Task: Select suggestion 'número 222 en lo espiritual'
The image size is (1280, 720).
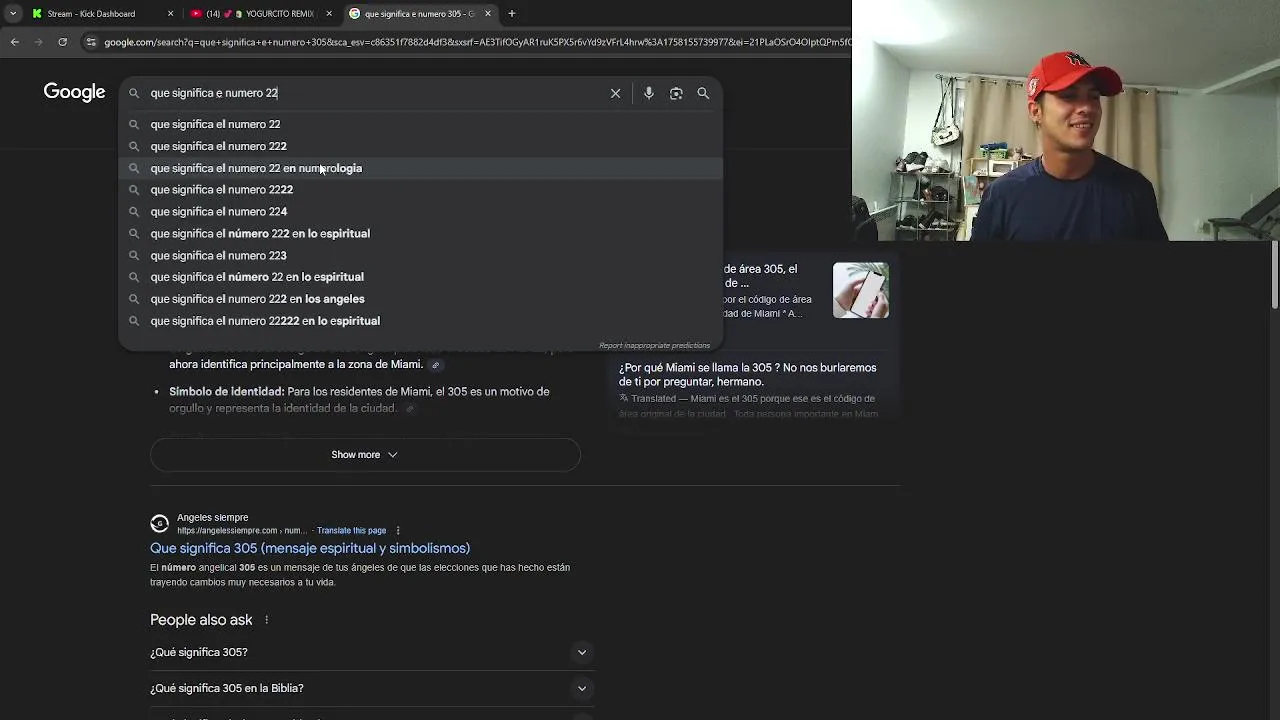Action: pyautogui.click(x=420, y=234)
